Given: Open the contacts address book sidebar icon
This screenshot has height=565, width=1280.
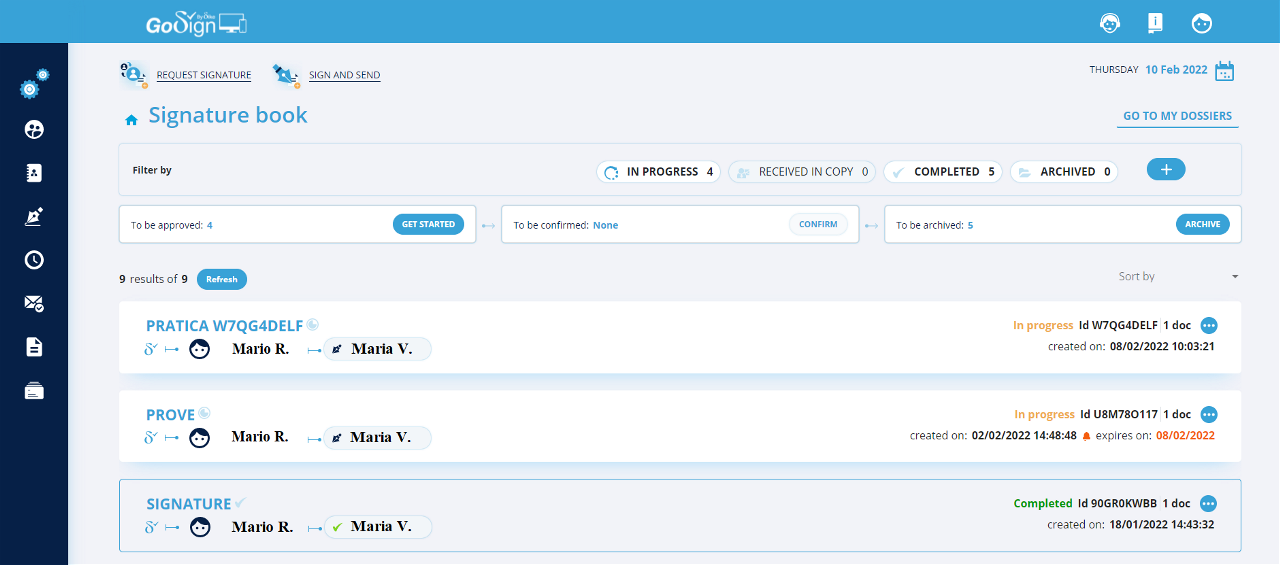Looking at the screenshot, I should [34, 173].
